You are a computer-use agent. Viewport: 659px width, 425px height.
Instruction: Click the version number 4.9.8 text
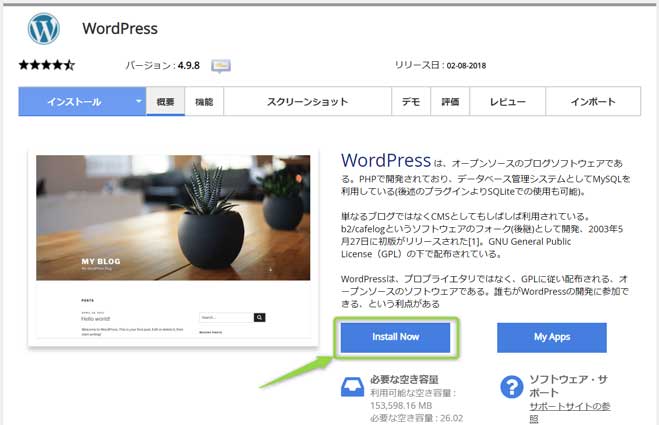(x=189, y=66)
